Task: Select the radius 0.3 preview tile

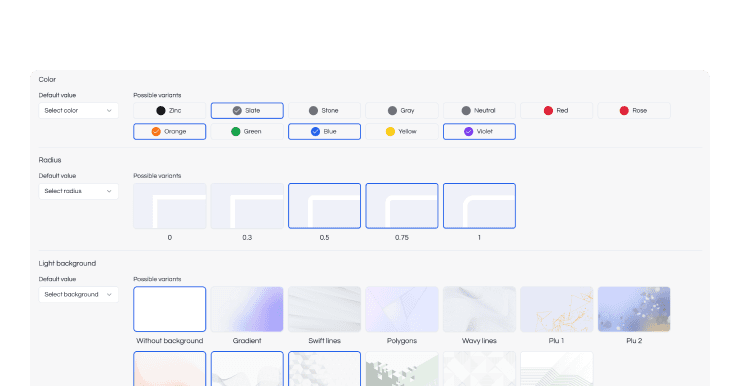Action: tap(247, 206)
